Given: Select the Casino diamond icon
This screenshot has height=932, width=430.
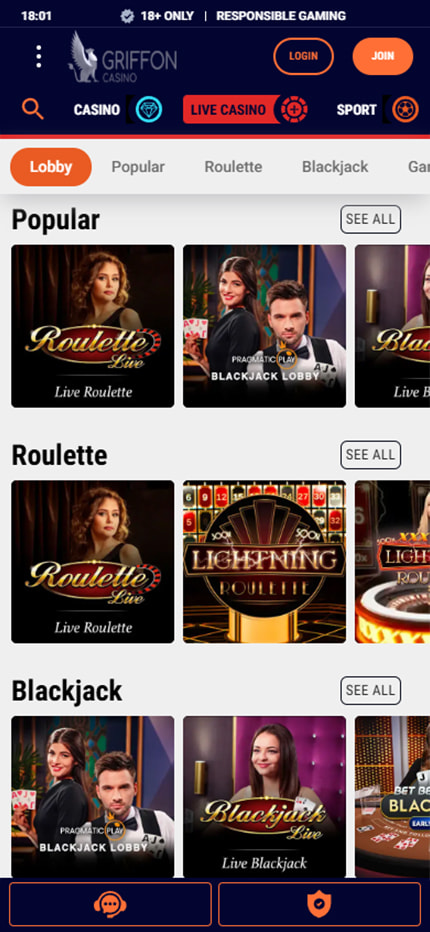Looking at the screenshot, I should (149, 109).
